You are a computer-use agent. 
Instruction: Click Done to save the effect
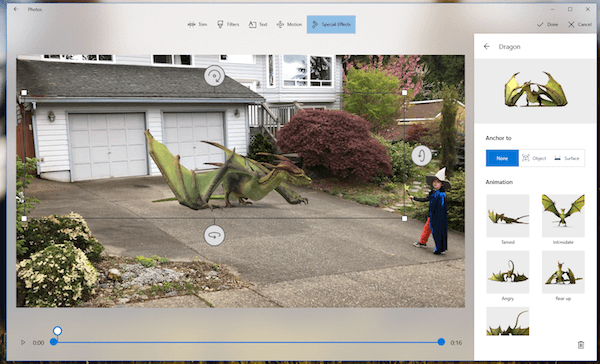click(x=548, y=24)
